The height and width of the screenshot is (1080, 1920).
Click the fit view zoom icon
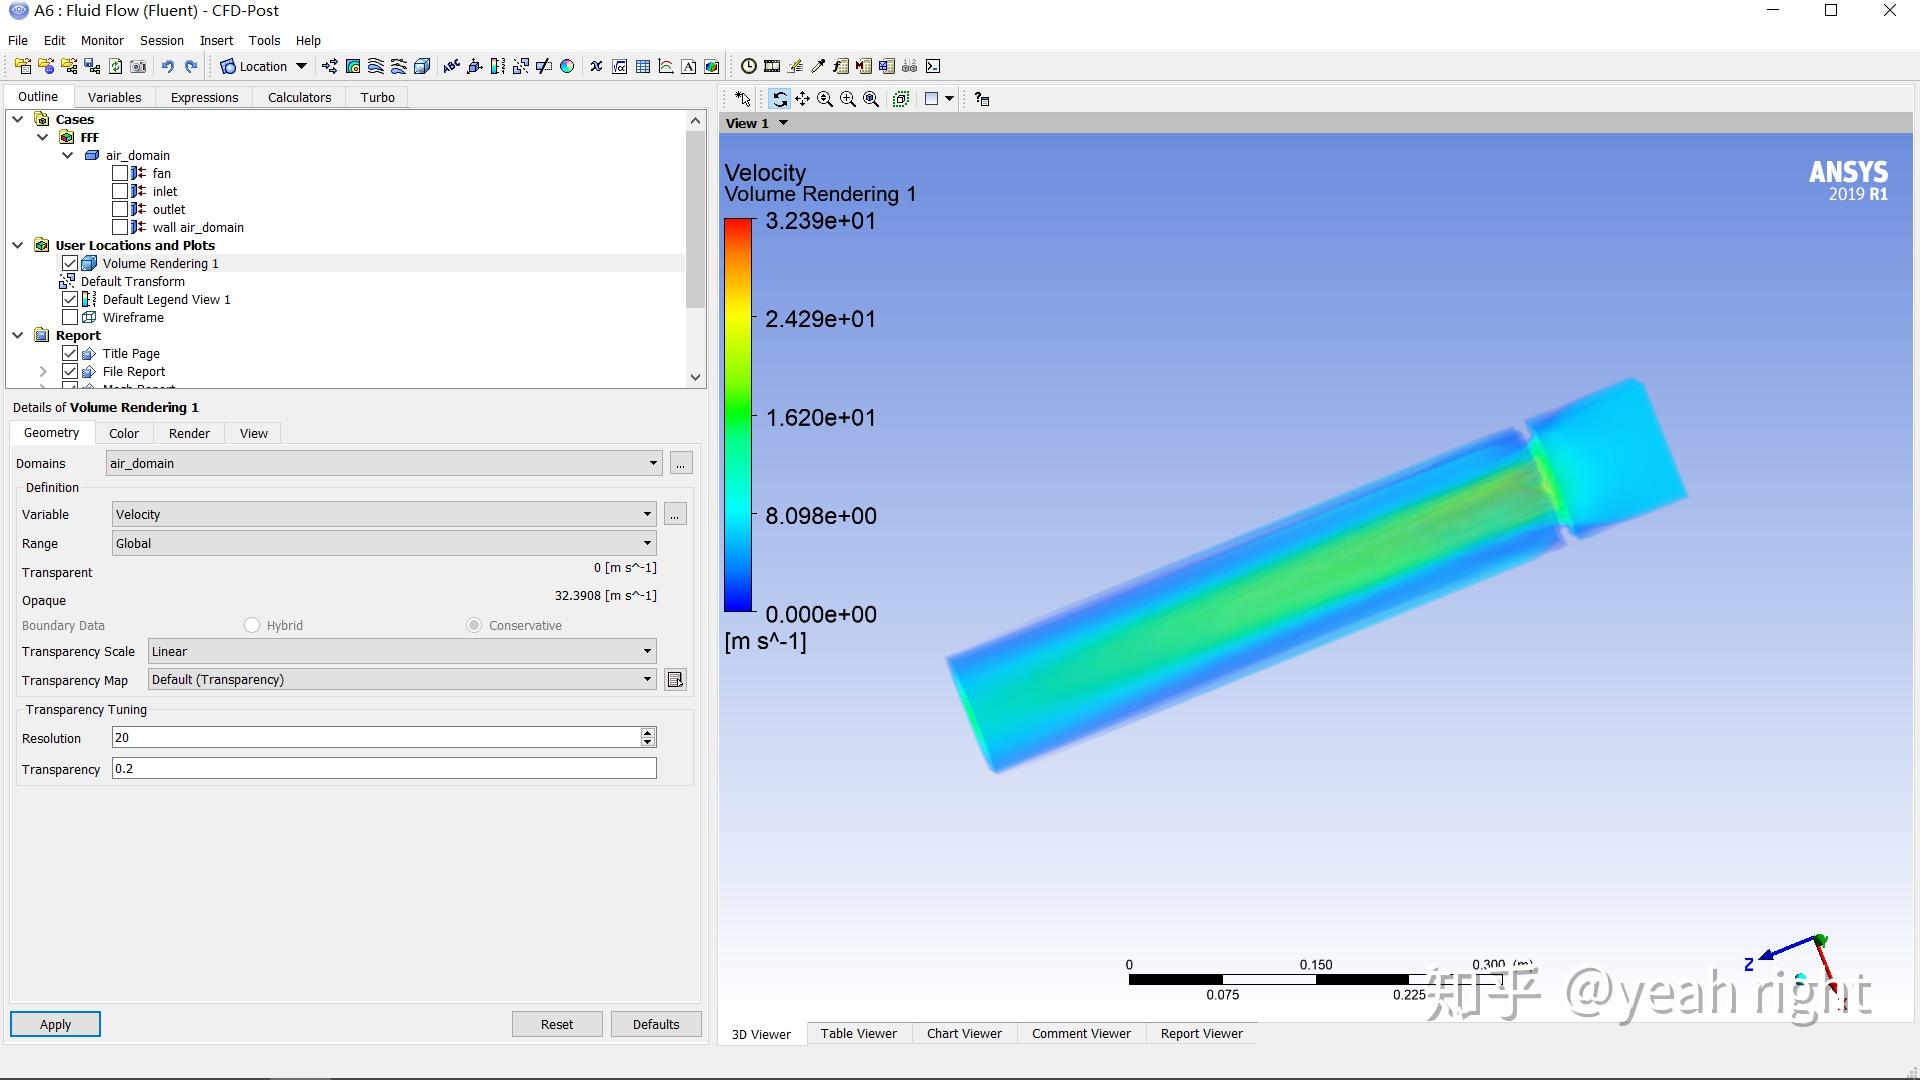[x=871, y=99]
